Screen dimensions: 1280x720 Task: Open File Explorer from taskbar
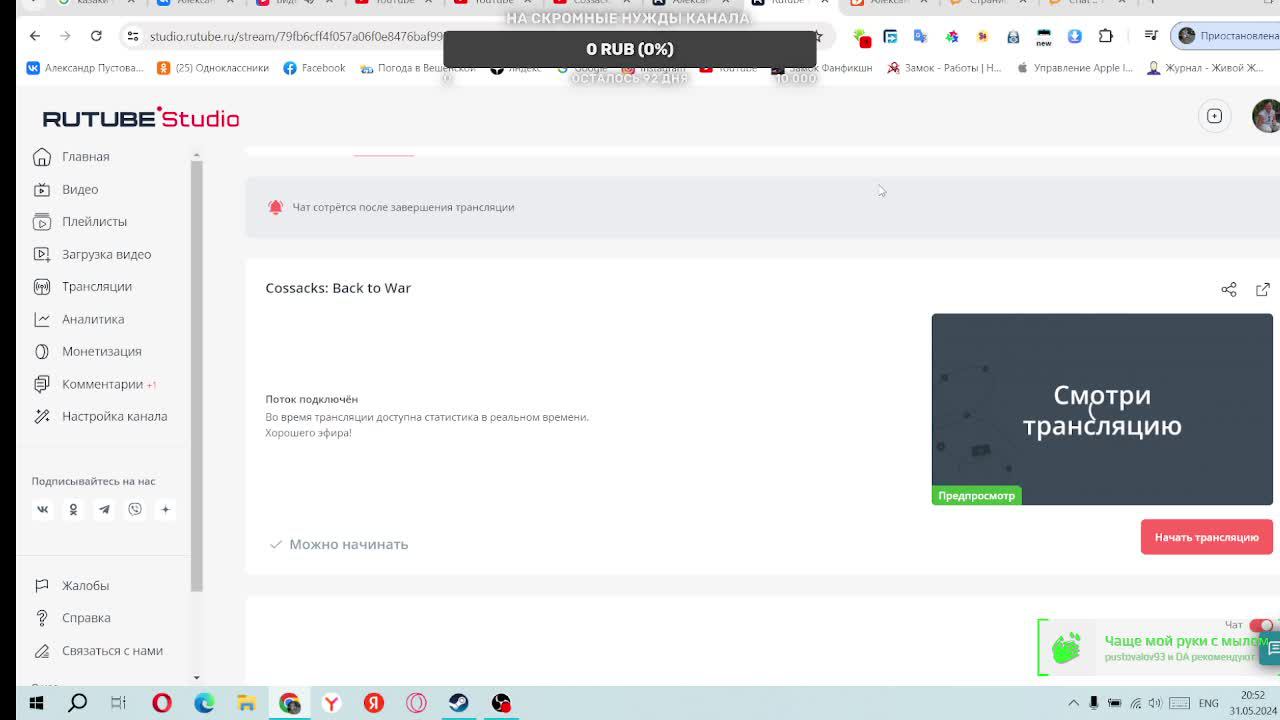(x=246, y=703)
